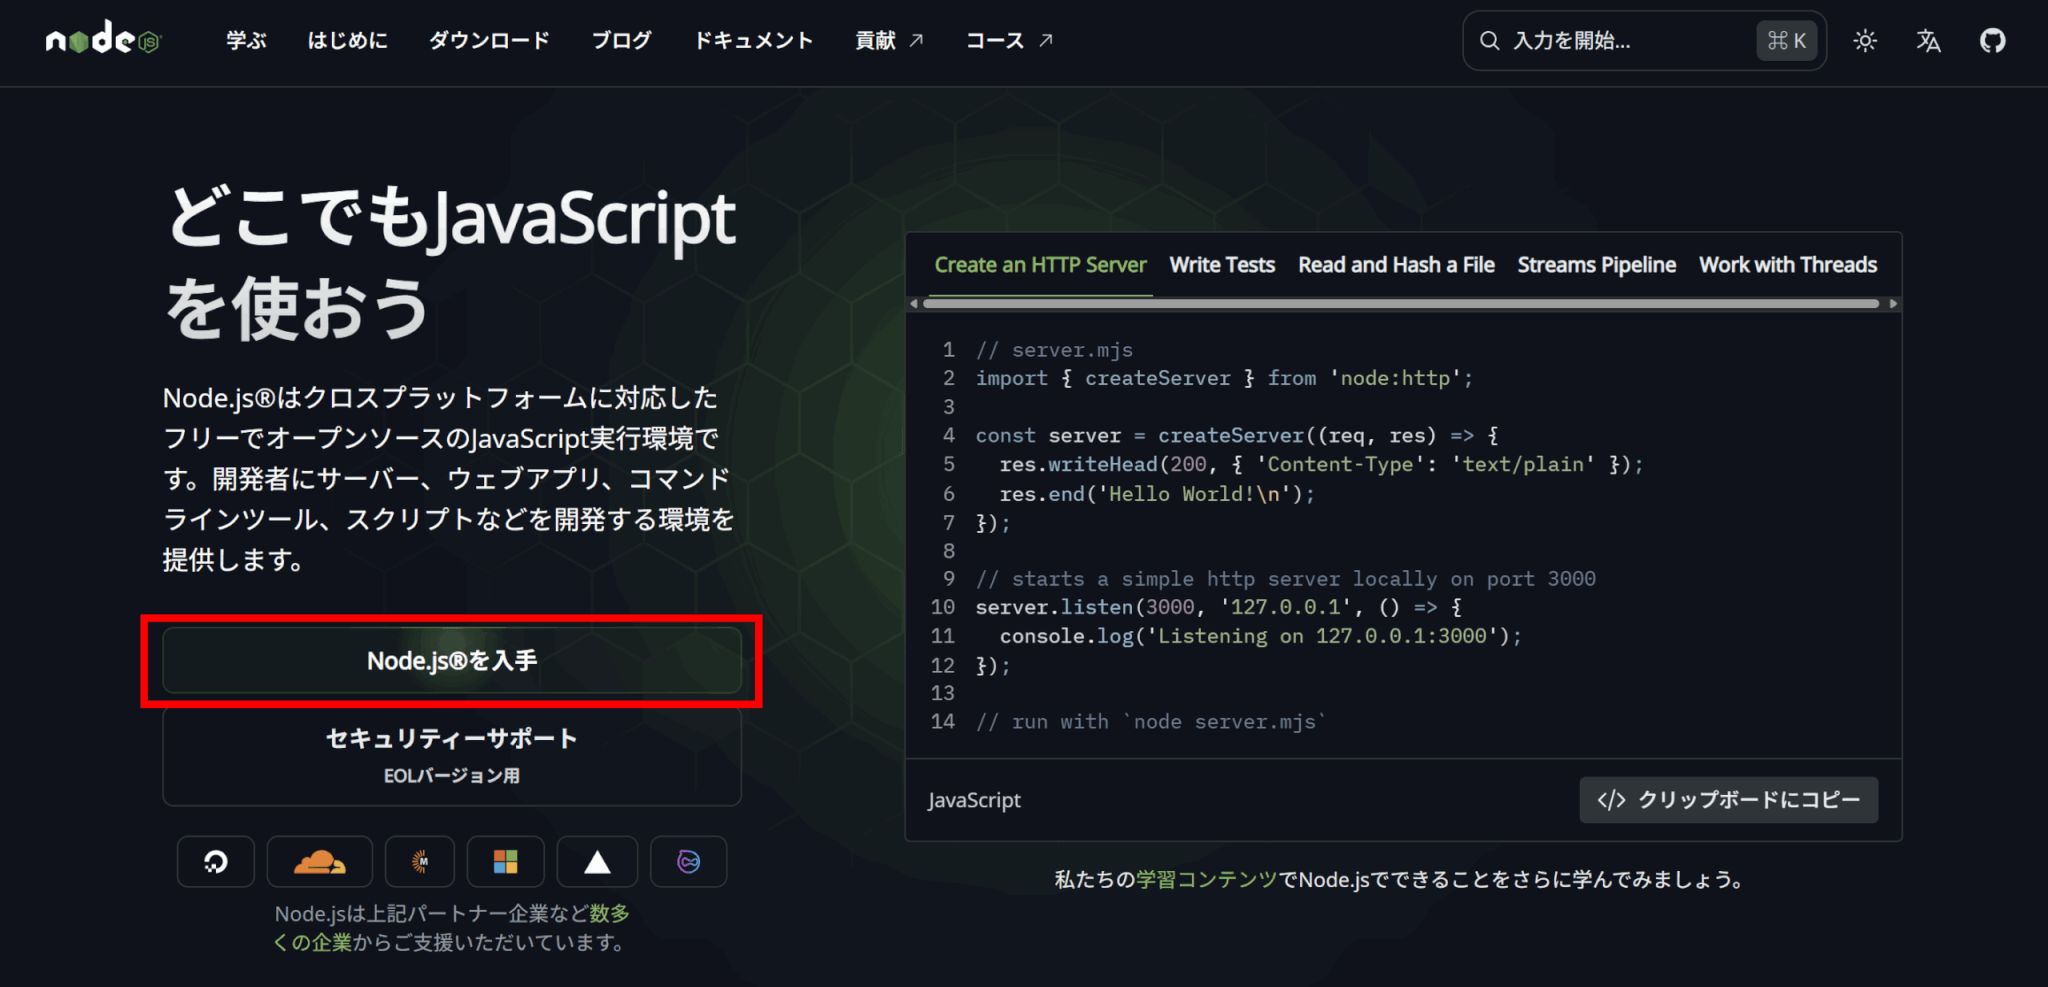Image resolution: width=2048 pixels, height=987 pixels.
Task: Click right arrow of tabs scrollbar
Action: (x=1892, y=304)
